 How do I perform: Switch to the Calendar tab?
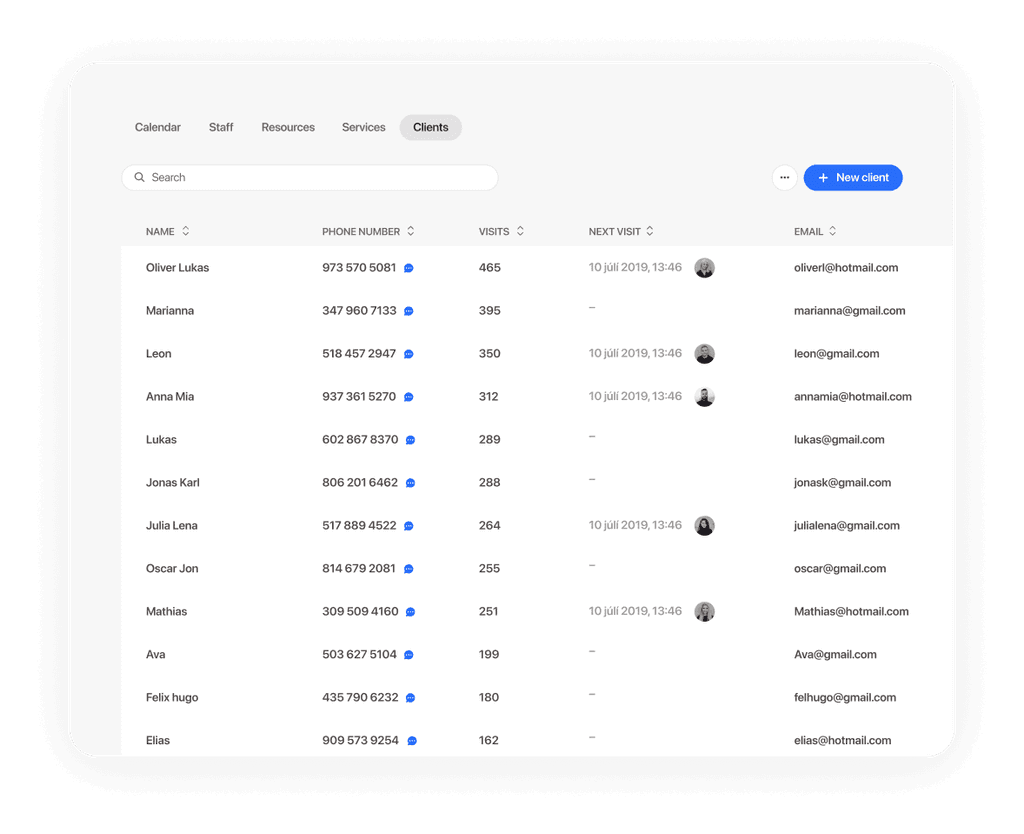157,127
